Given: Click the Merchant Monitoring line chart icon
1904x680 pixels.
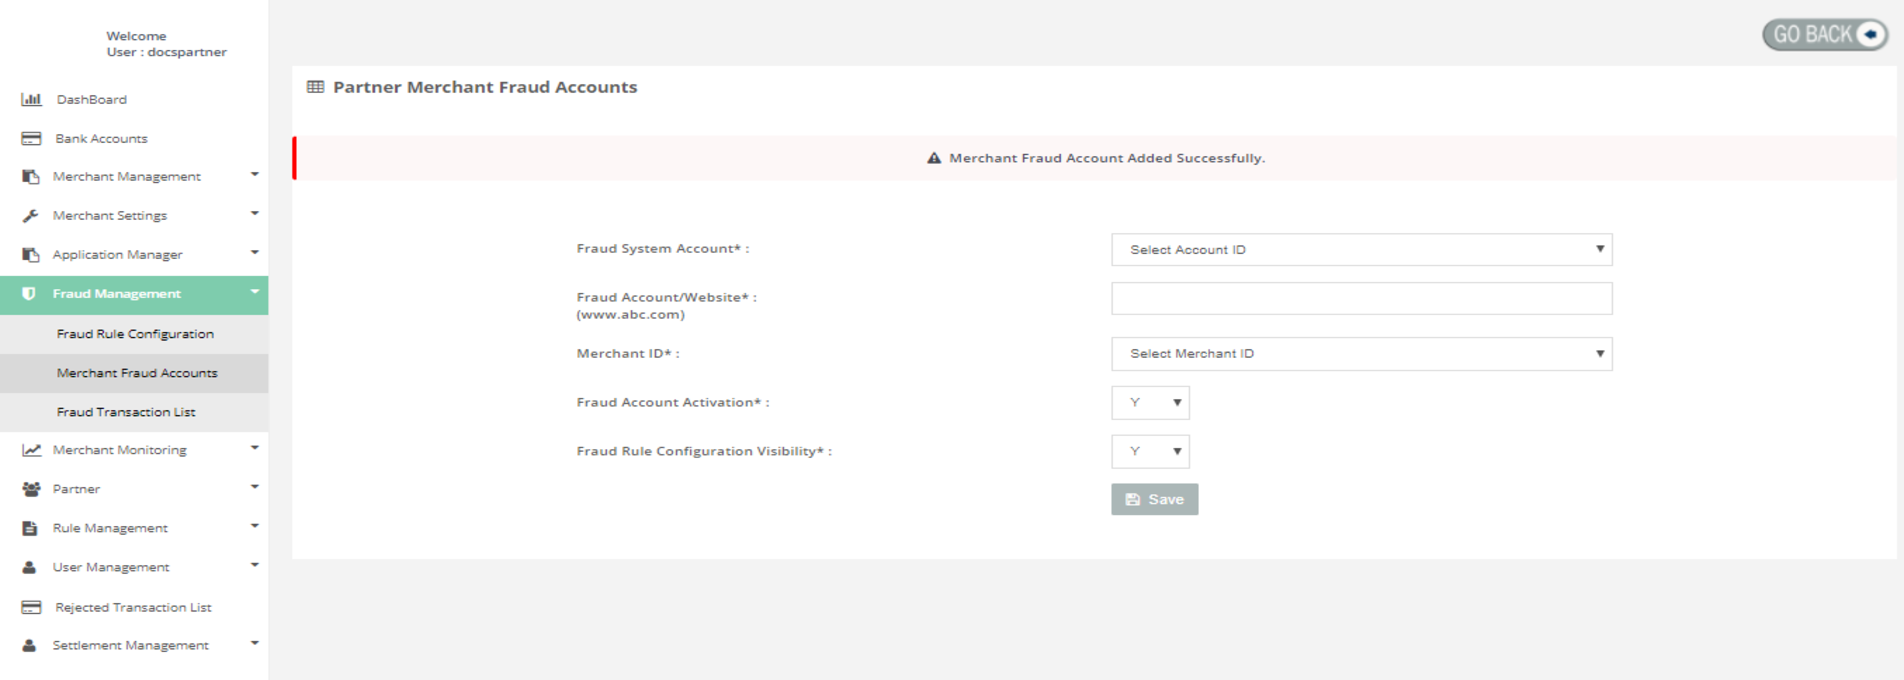Looking at the screenshot, I should click(x=31, y=450).
